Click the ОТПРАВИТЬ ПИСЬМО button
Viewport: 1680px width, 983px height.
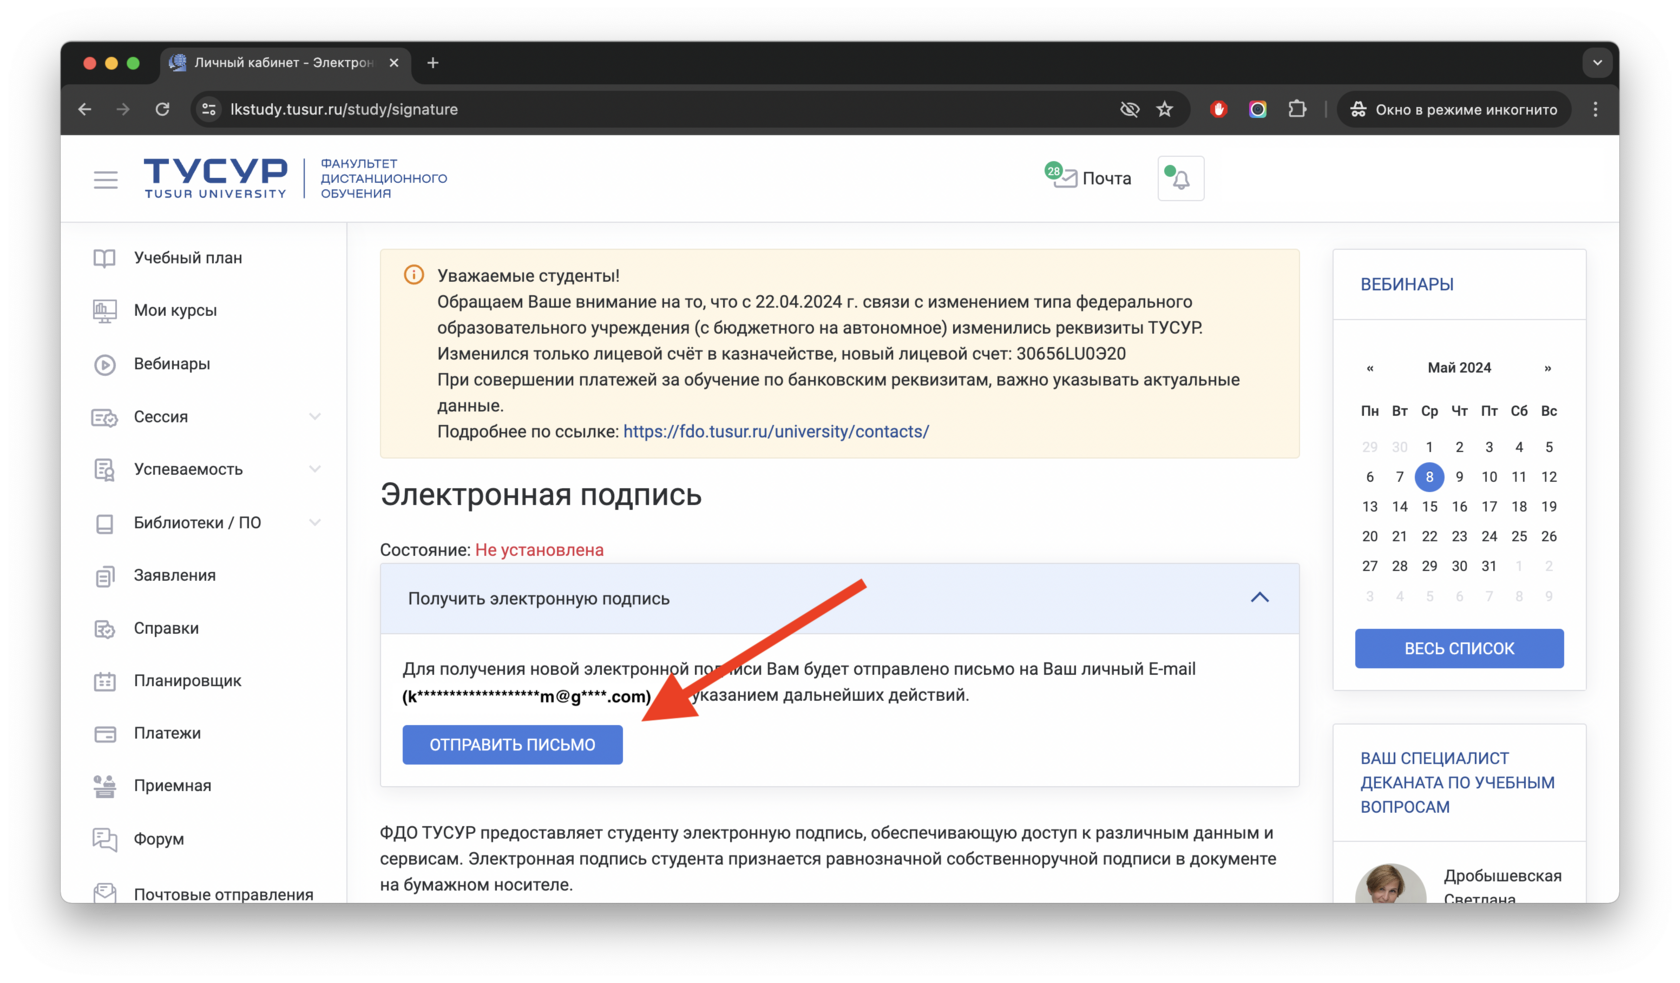(512, 745)
